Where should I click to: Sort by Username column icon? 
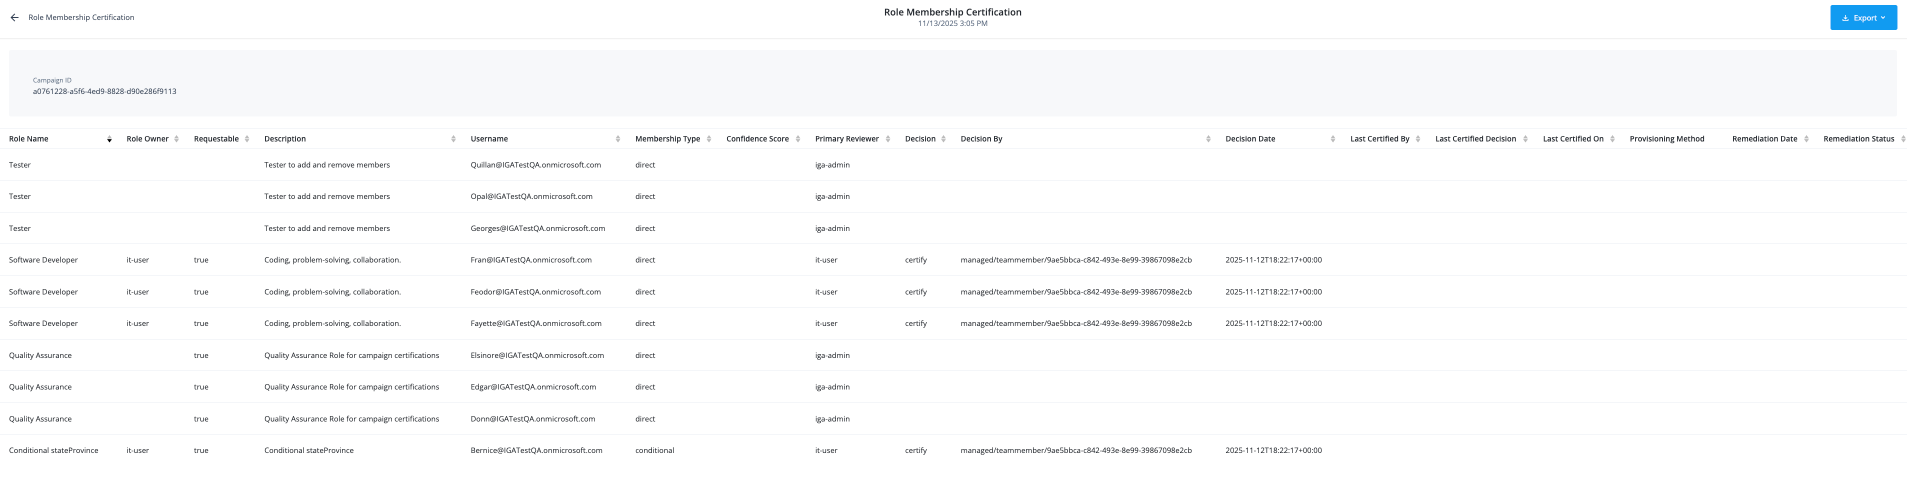click(x=618, y=139)
